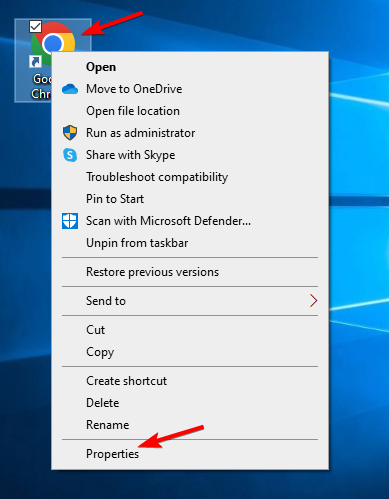This screenshot has height=499, width=389.
Task: Select Copy from the context menu
Action: (190, 352)
